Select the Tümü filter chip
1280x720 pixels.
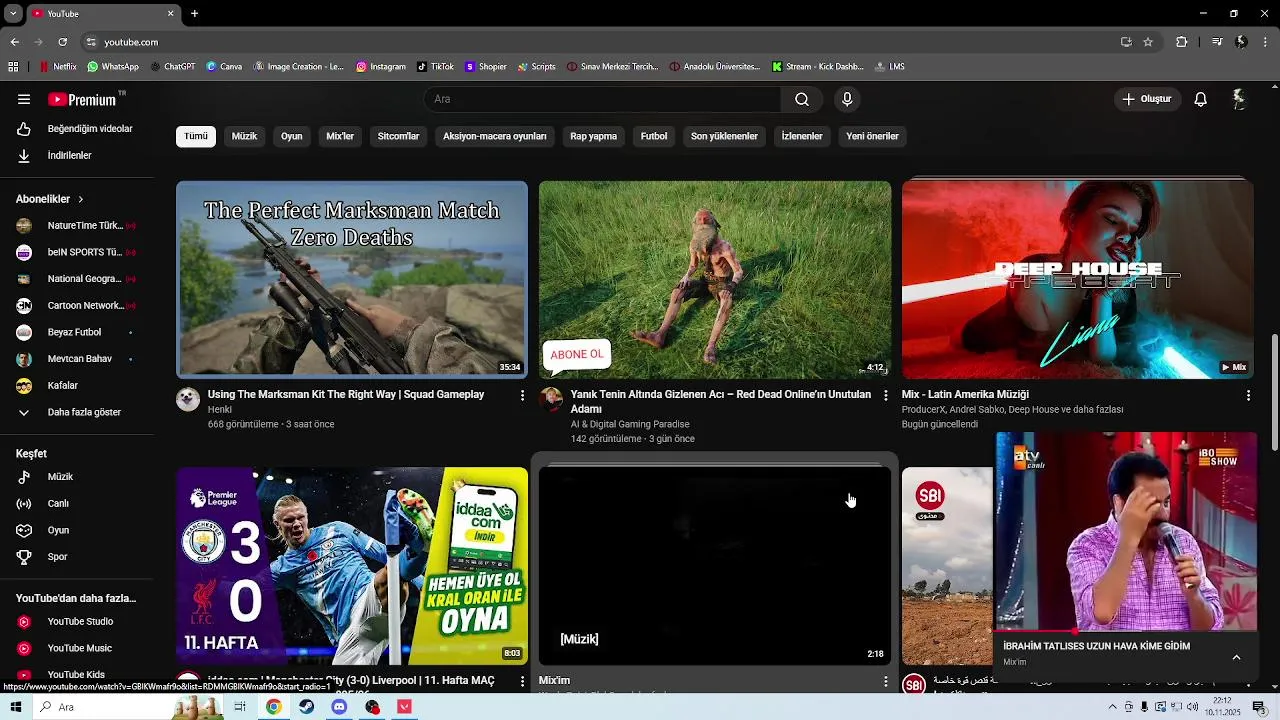tap(196, 136)
